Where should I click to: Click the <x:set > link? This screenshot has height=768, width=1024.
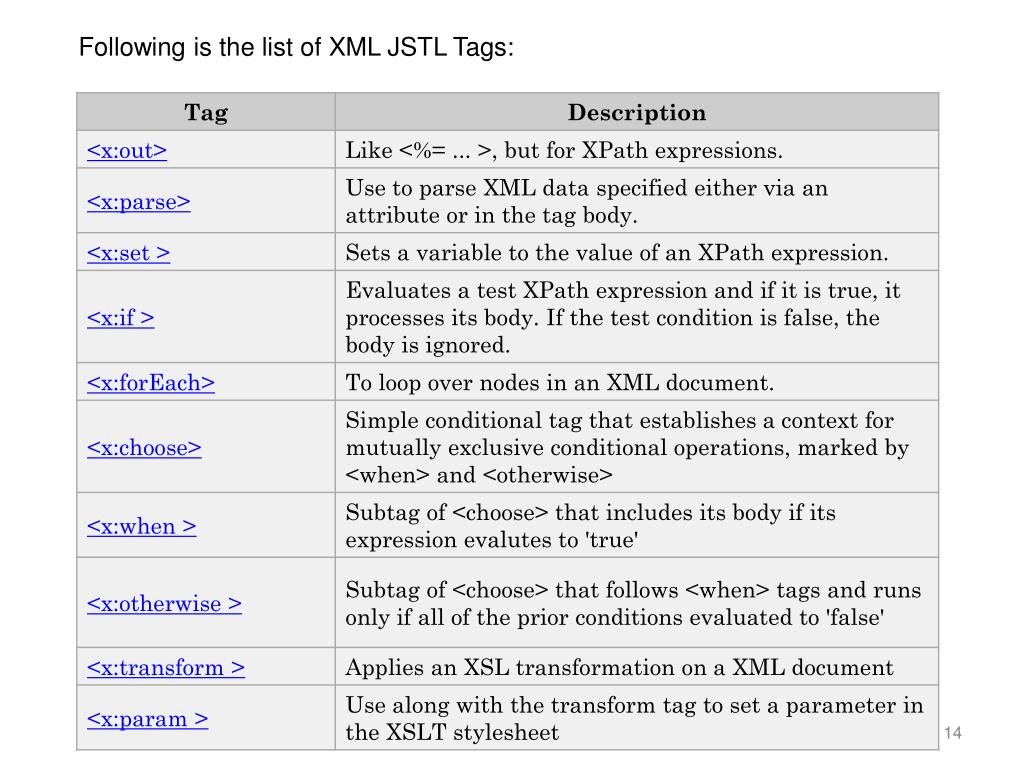tap(129, 253)
